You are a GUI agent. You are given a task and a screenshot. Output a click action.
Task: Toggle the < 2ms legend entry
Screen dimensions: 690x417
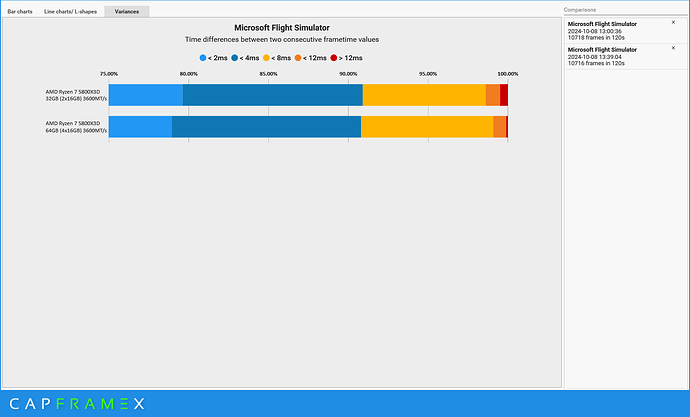point(213,58)
